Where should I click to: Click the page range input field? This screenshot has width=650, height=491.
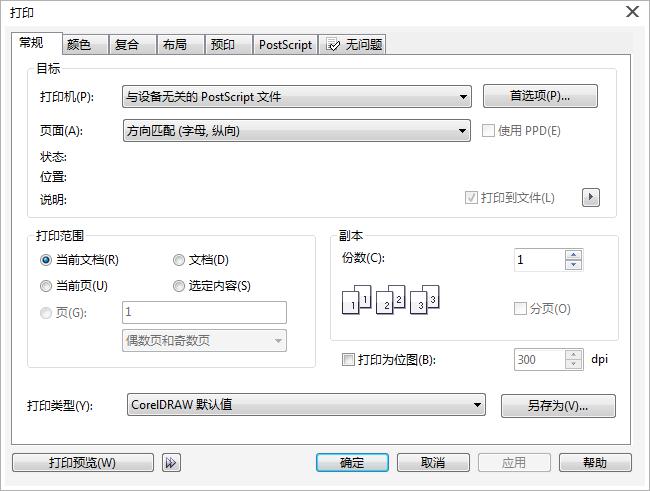(x=204, y=312)
